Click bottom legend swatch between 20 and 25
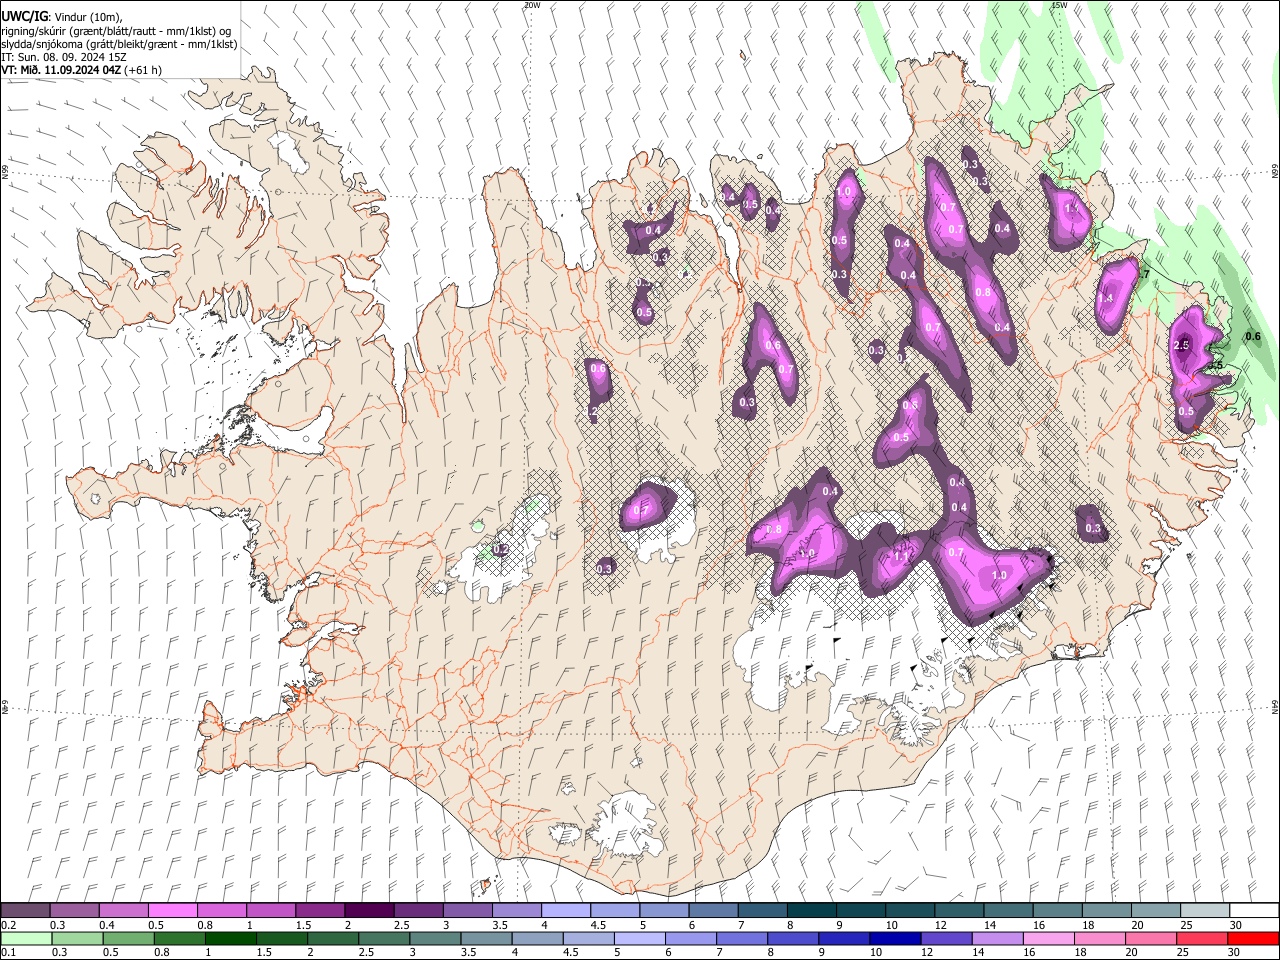This screenshot has height=960, width=1280. (1152, 938)
